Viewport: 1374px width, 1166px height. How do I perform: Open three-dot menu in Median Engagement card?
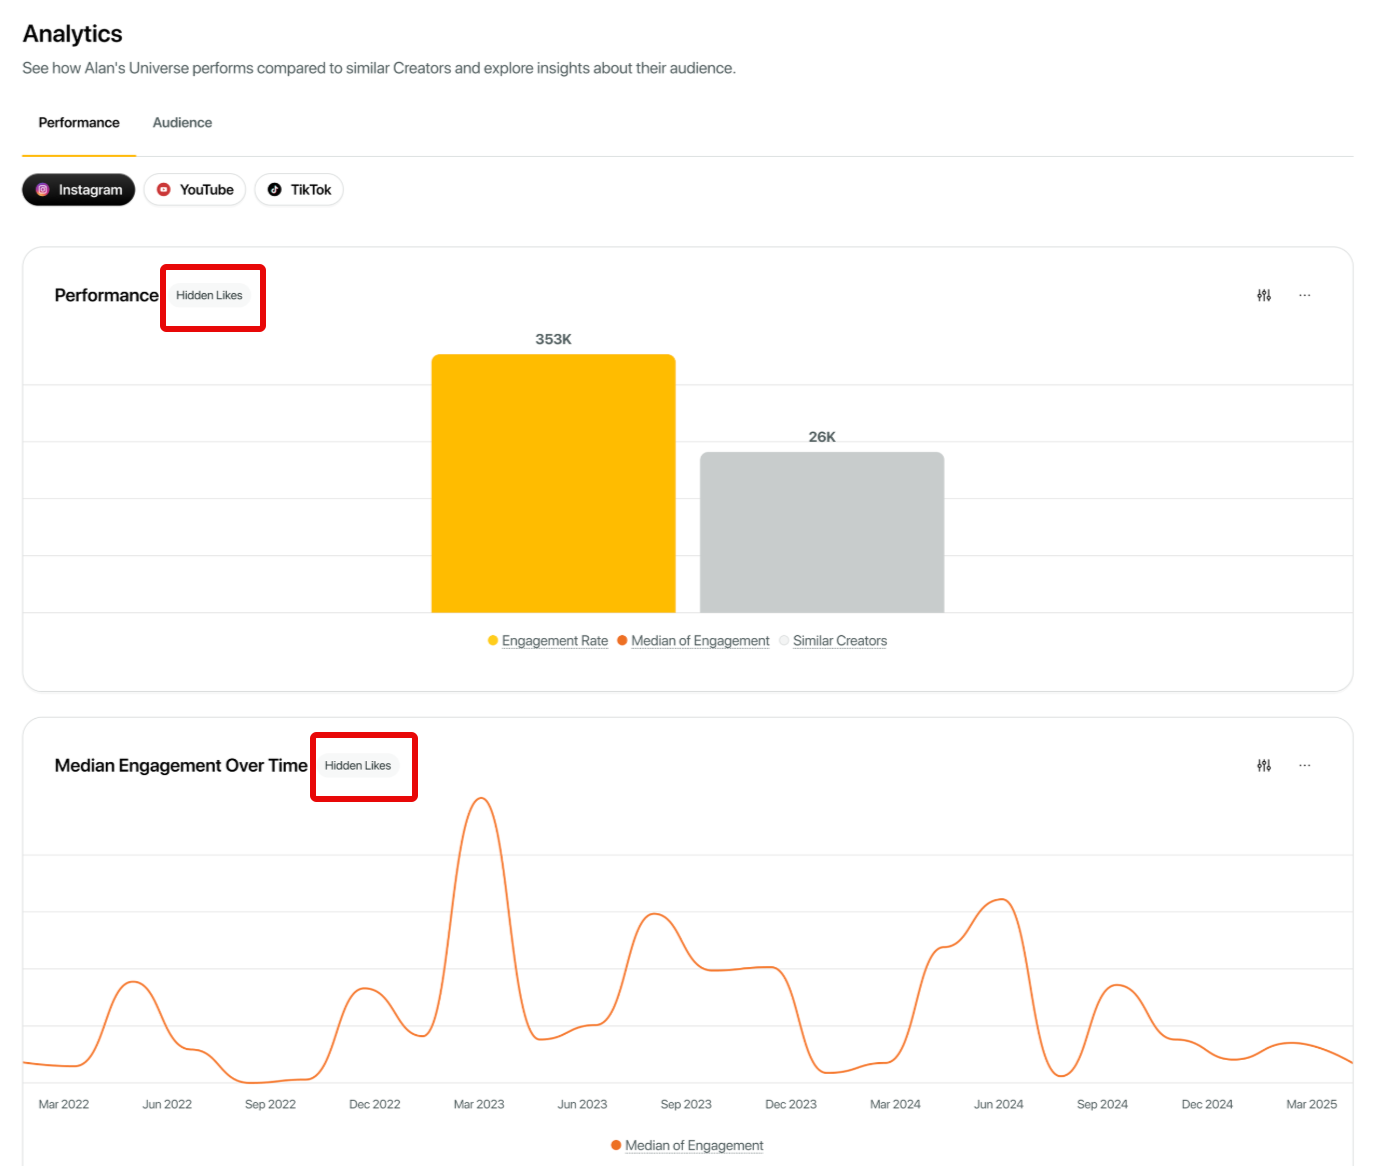[x=1304, y=765]
